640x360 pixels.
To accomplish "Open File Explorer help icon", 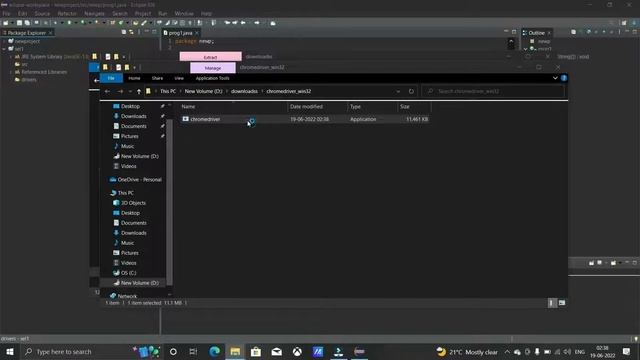I will tap(564, 78).
